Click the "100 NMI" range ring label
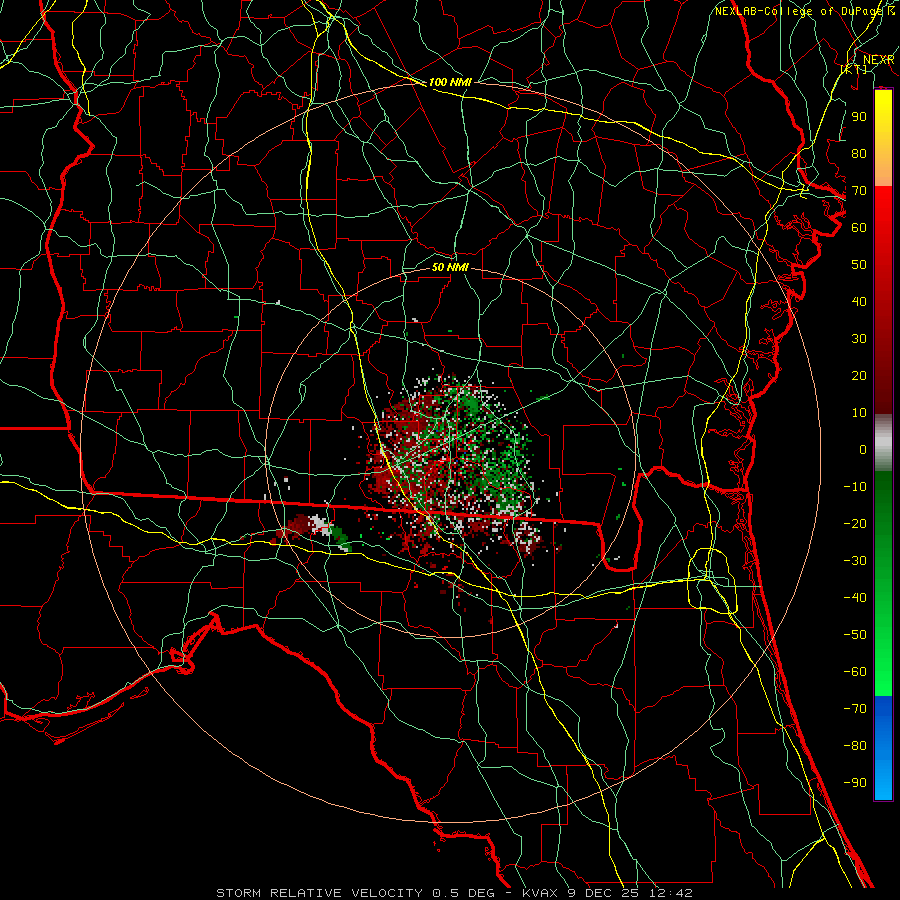Viewport: 900px width, 900px height. pyautogui.click(x=450, y=82)
